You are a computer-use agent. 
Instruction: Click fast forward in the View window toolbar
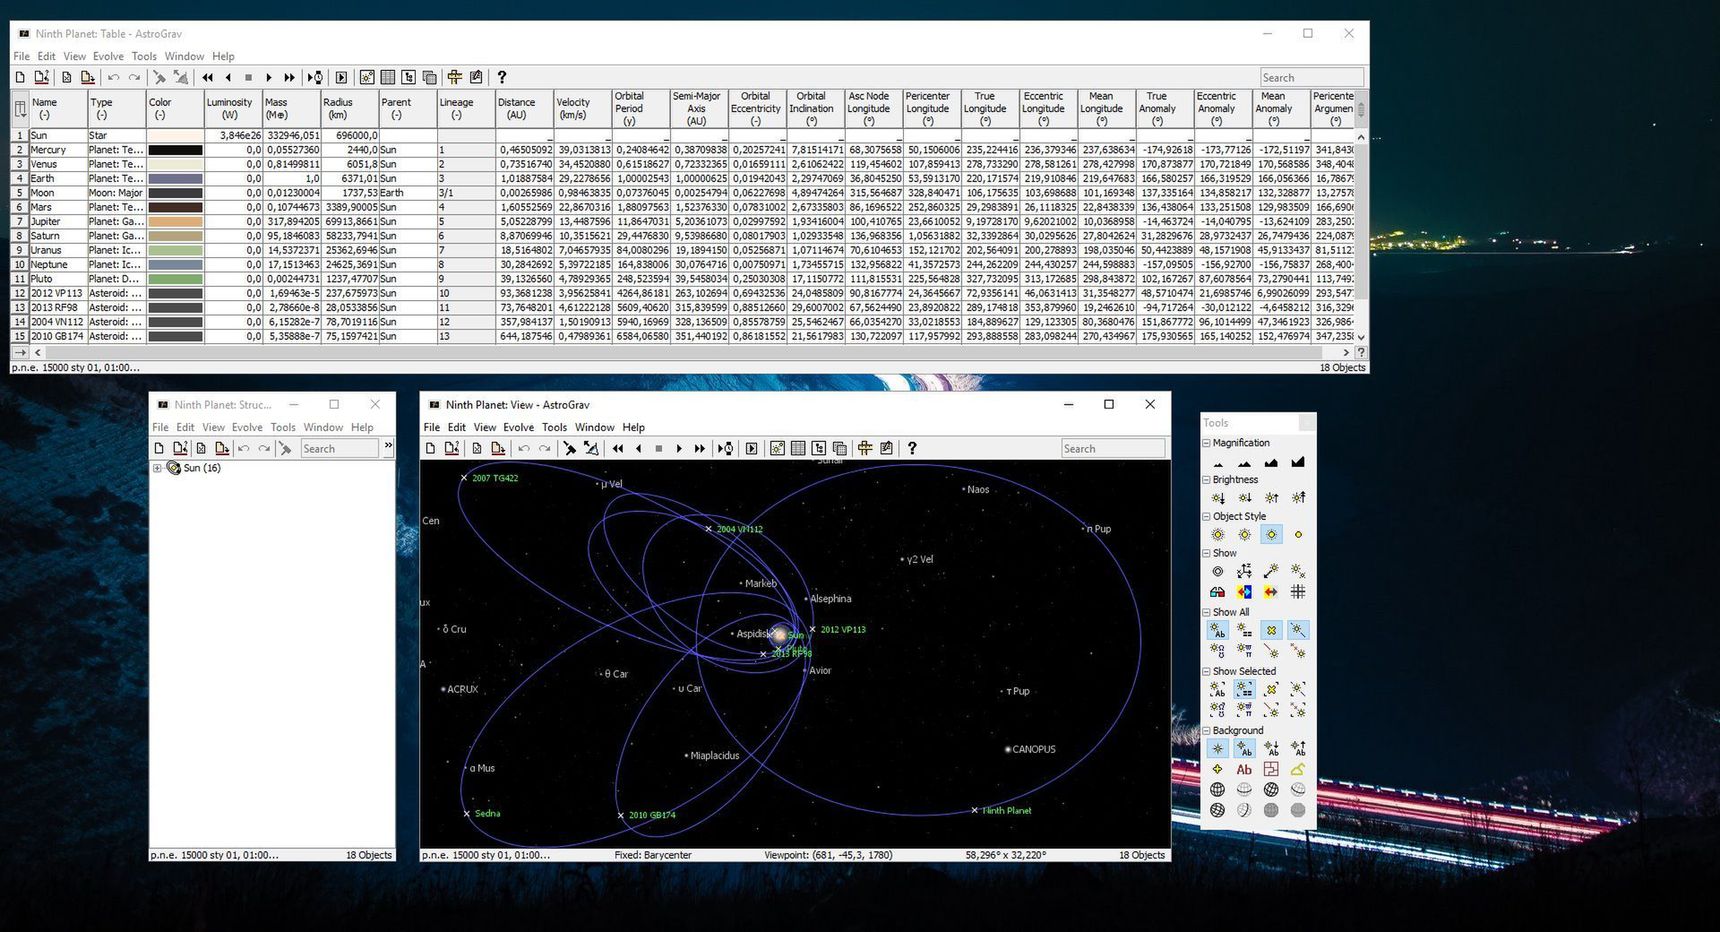tap(700, 449)
